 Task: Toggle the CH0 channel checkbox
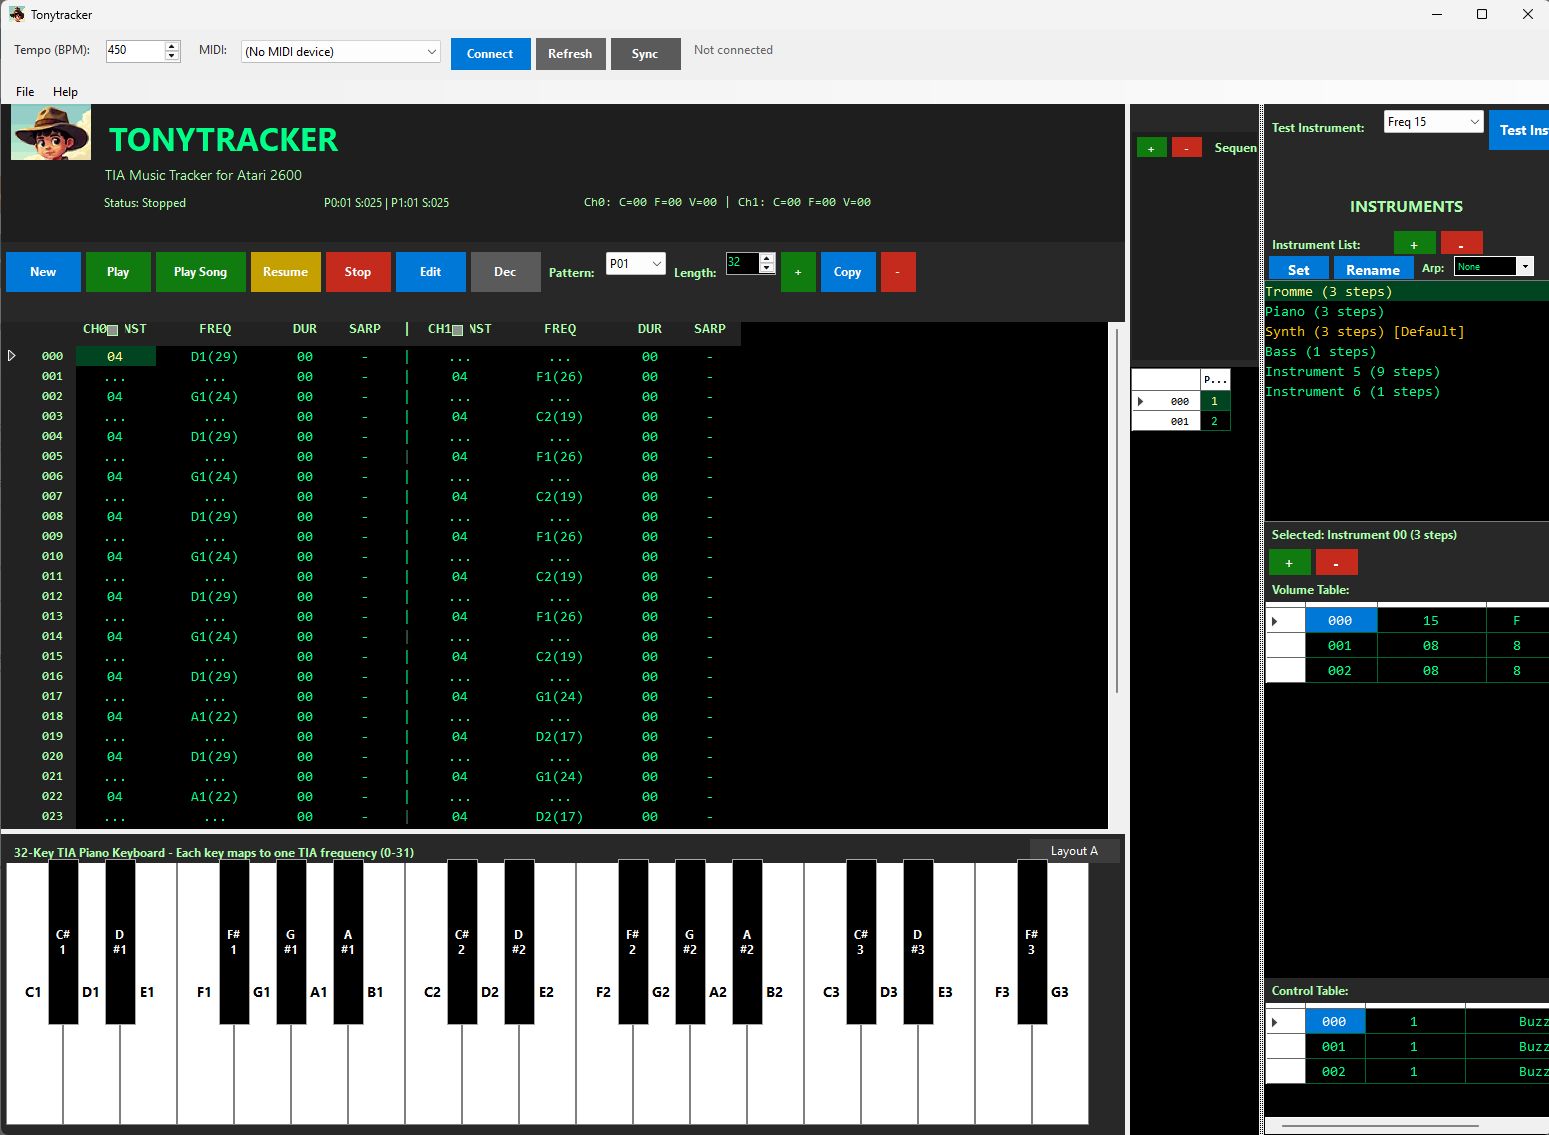pos(113,330)
